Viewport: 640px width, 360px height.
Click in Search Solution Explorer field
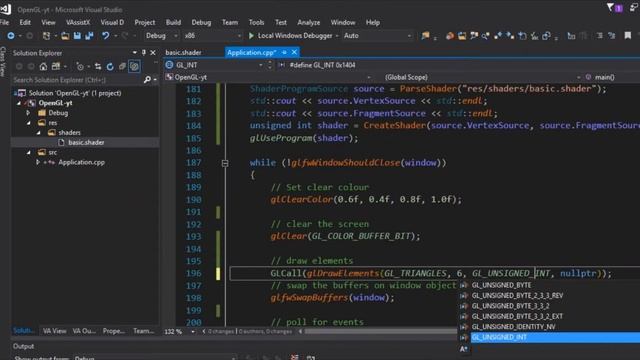pos(78,80)
